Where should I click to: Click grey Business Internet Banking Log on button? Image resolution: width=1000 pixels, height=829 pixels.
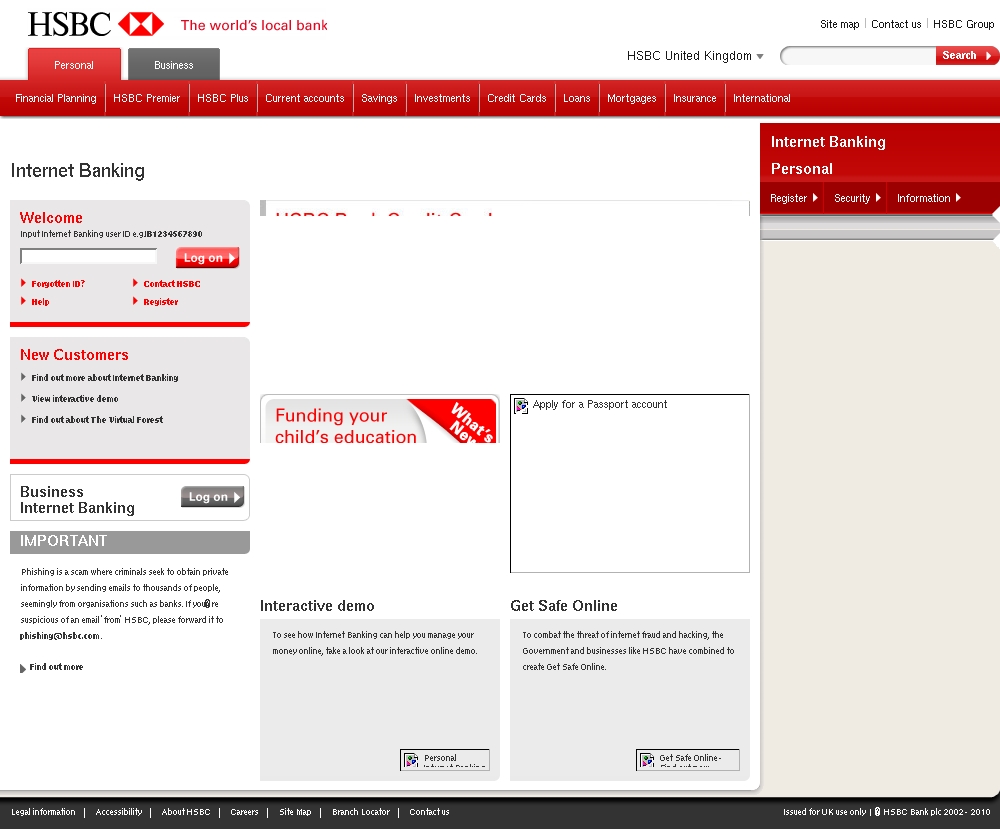212,497
